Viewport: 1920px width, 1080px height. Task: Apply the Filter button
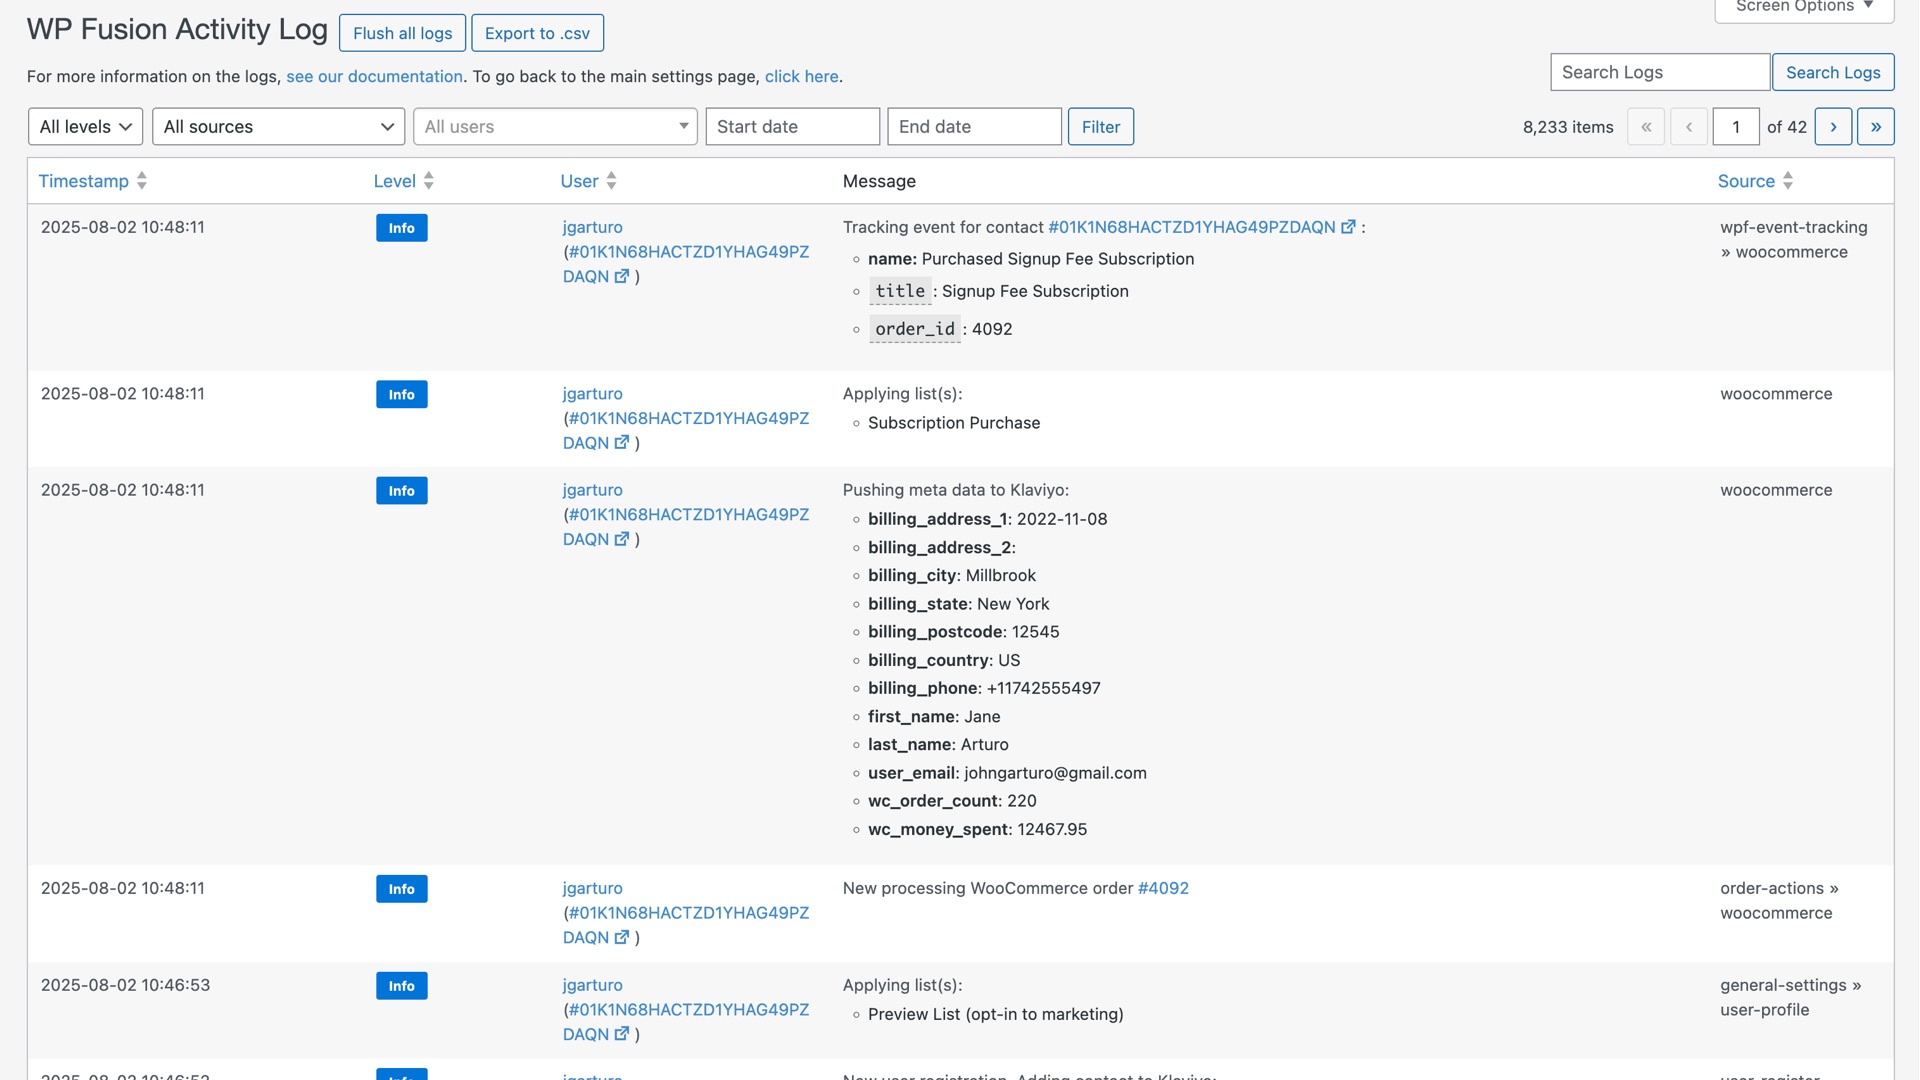pyautogui.click(x=1100, y=127)
